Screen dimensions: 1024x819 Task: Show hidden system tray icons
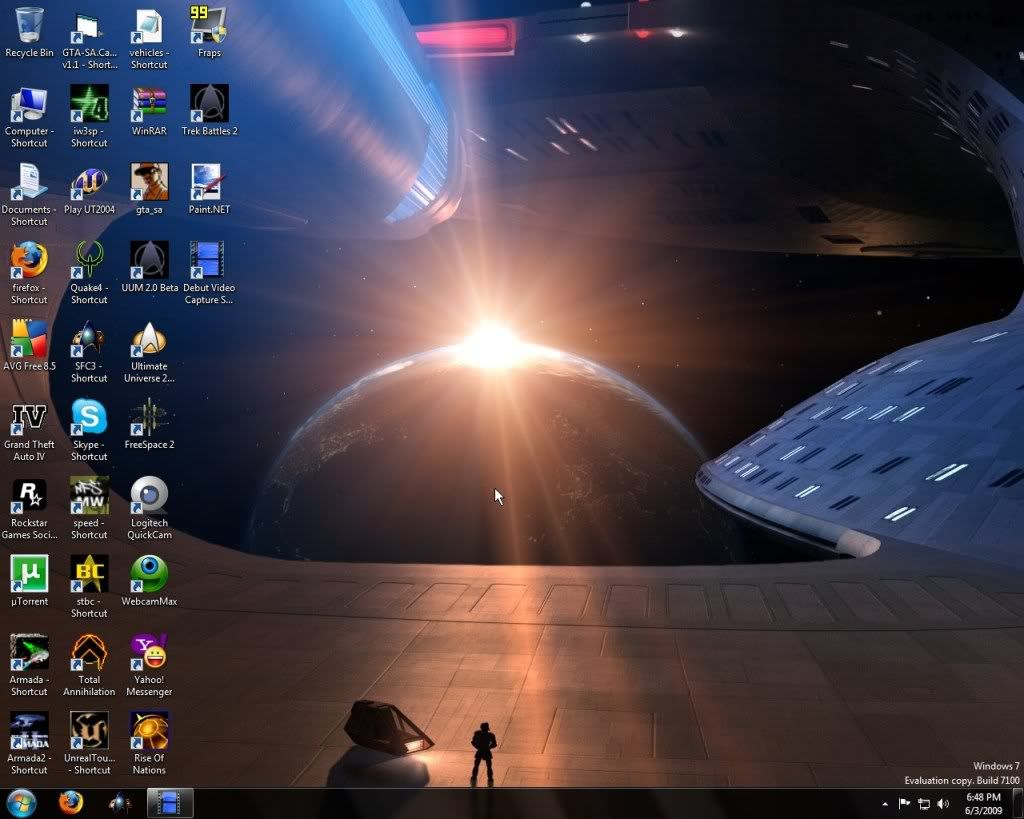tap(885, 804)
